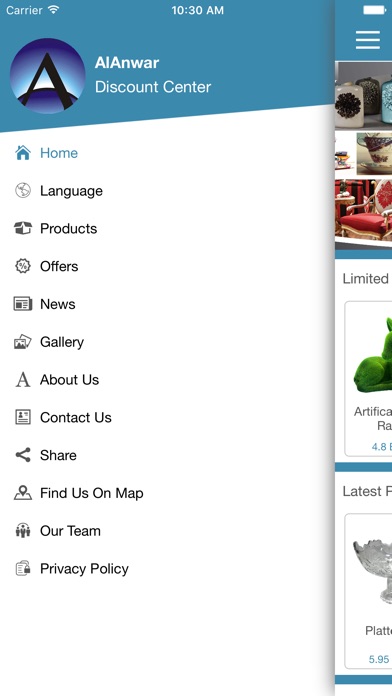Tap the Find Us On Map pin icon
Viewport: 392px width, 696px height.
(x=23, y=493)
